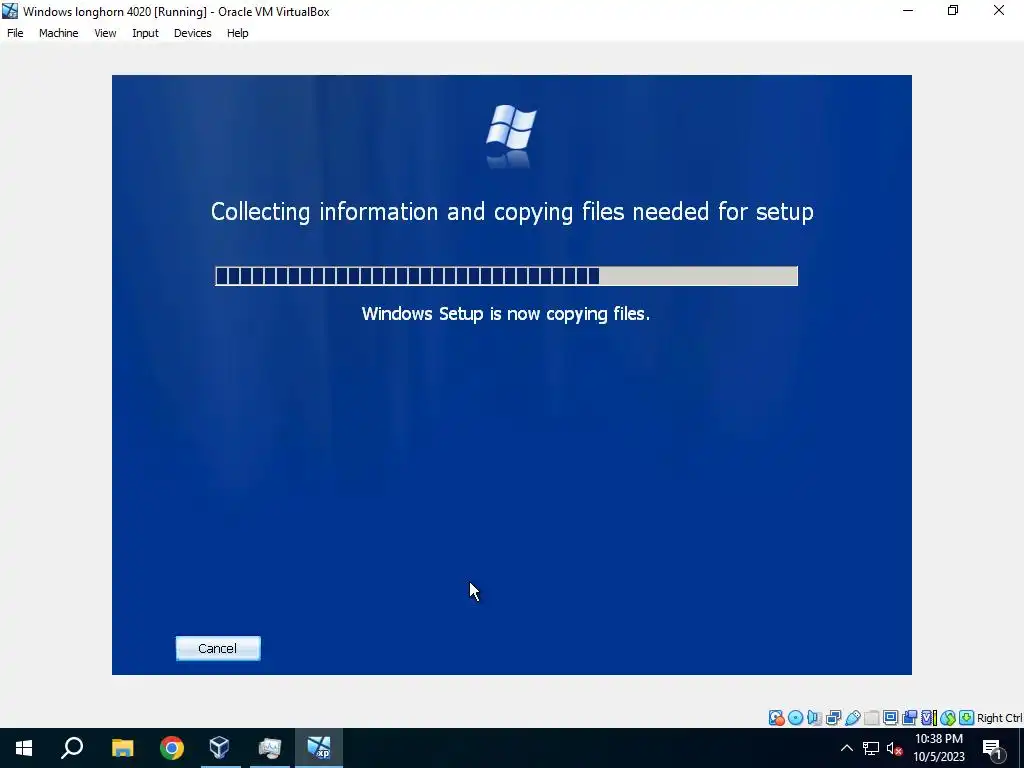
Task: Click the Right Ctrl host key label
Action: click(x=999, y=718)
